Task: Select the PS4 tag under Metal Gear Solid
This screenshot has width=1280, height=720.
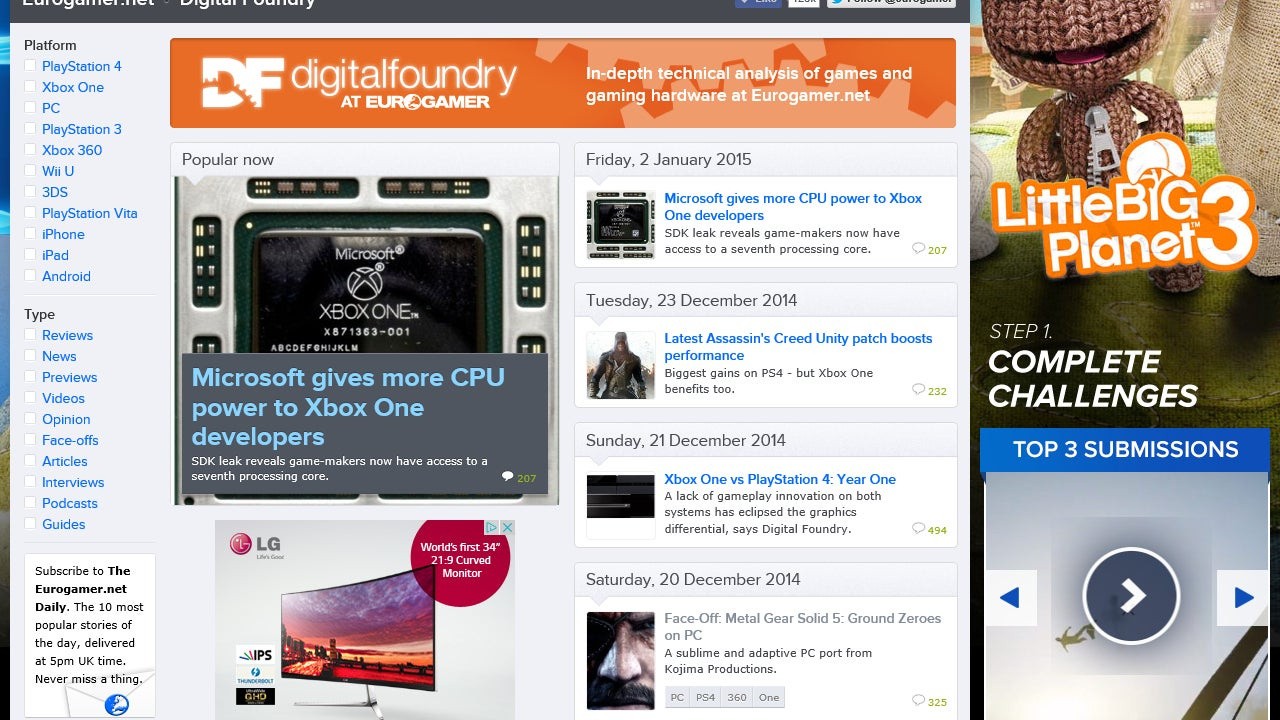Action: coord(705,697)
